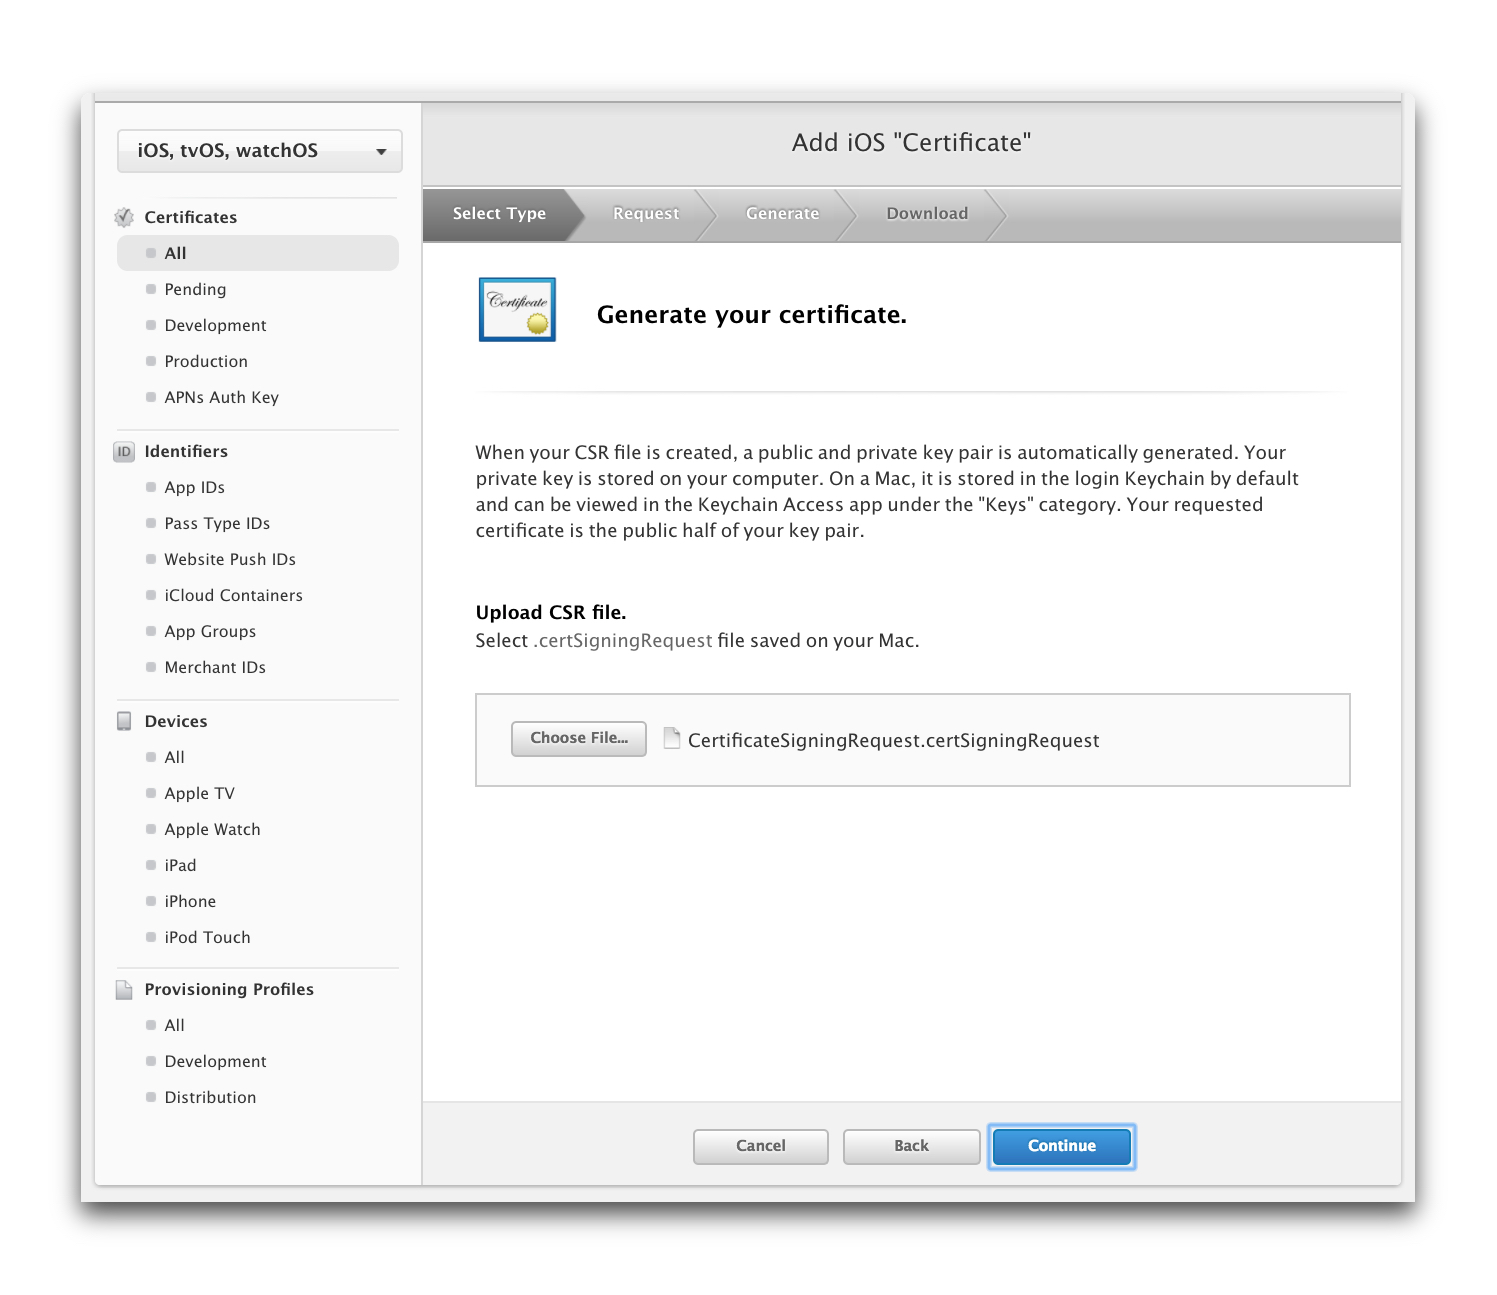Image resolution: width=1497 pixels, height=1295 pixels.
Task: Click the Provisioning Profiles document icon
Action: coord(124,990)
